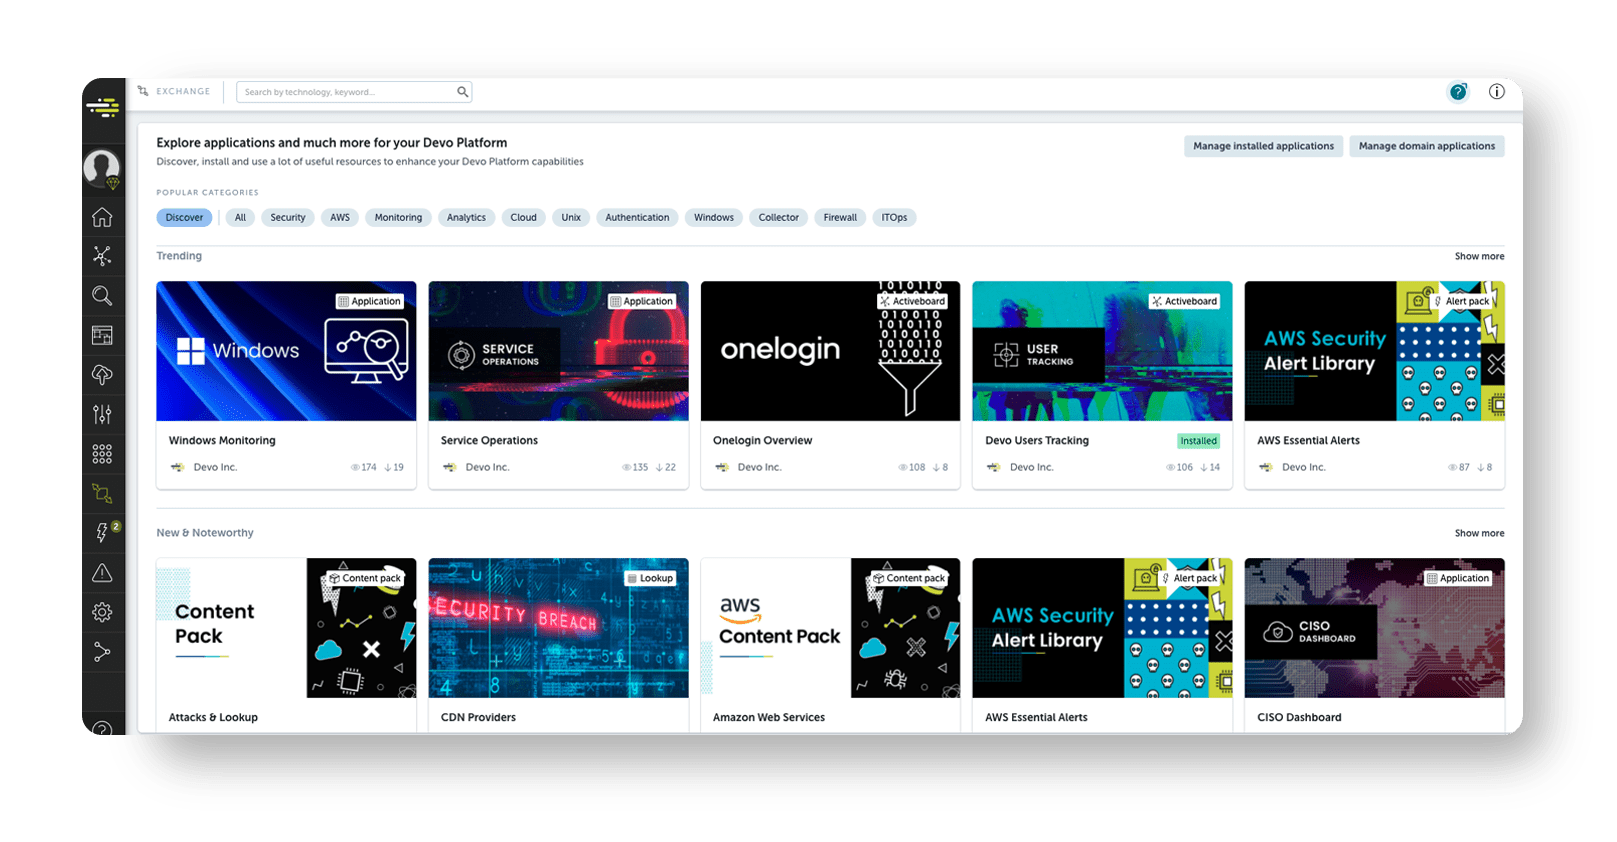Click the search by technology field
Screen dimensions: 1617x842
pyautogui.click(x=354, y=92)
